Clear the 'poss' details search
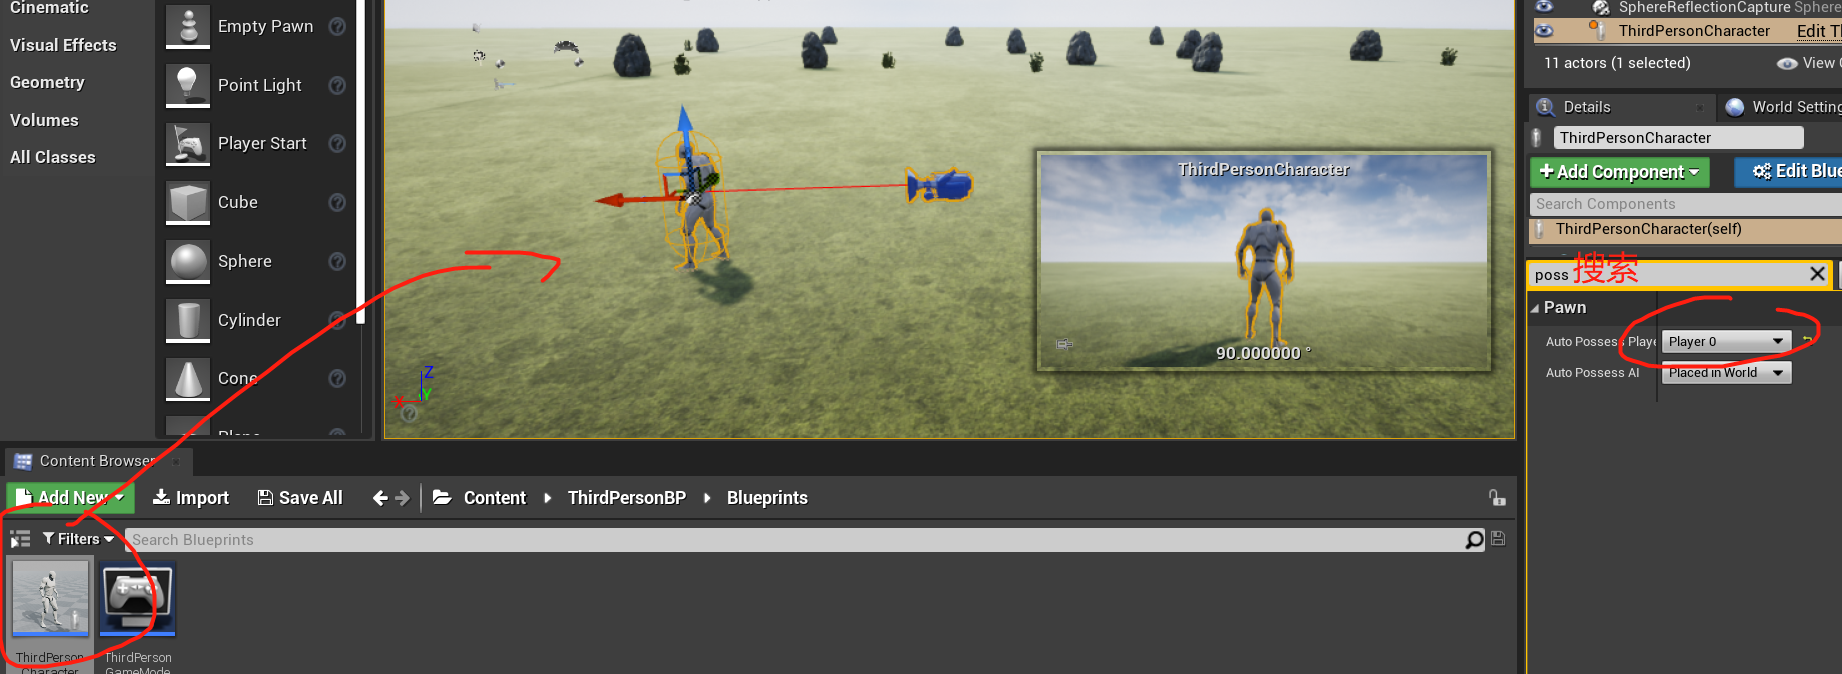The width and height of the screenshot is (1842, 674). coord(1817,274)
